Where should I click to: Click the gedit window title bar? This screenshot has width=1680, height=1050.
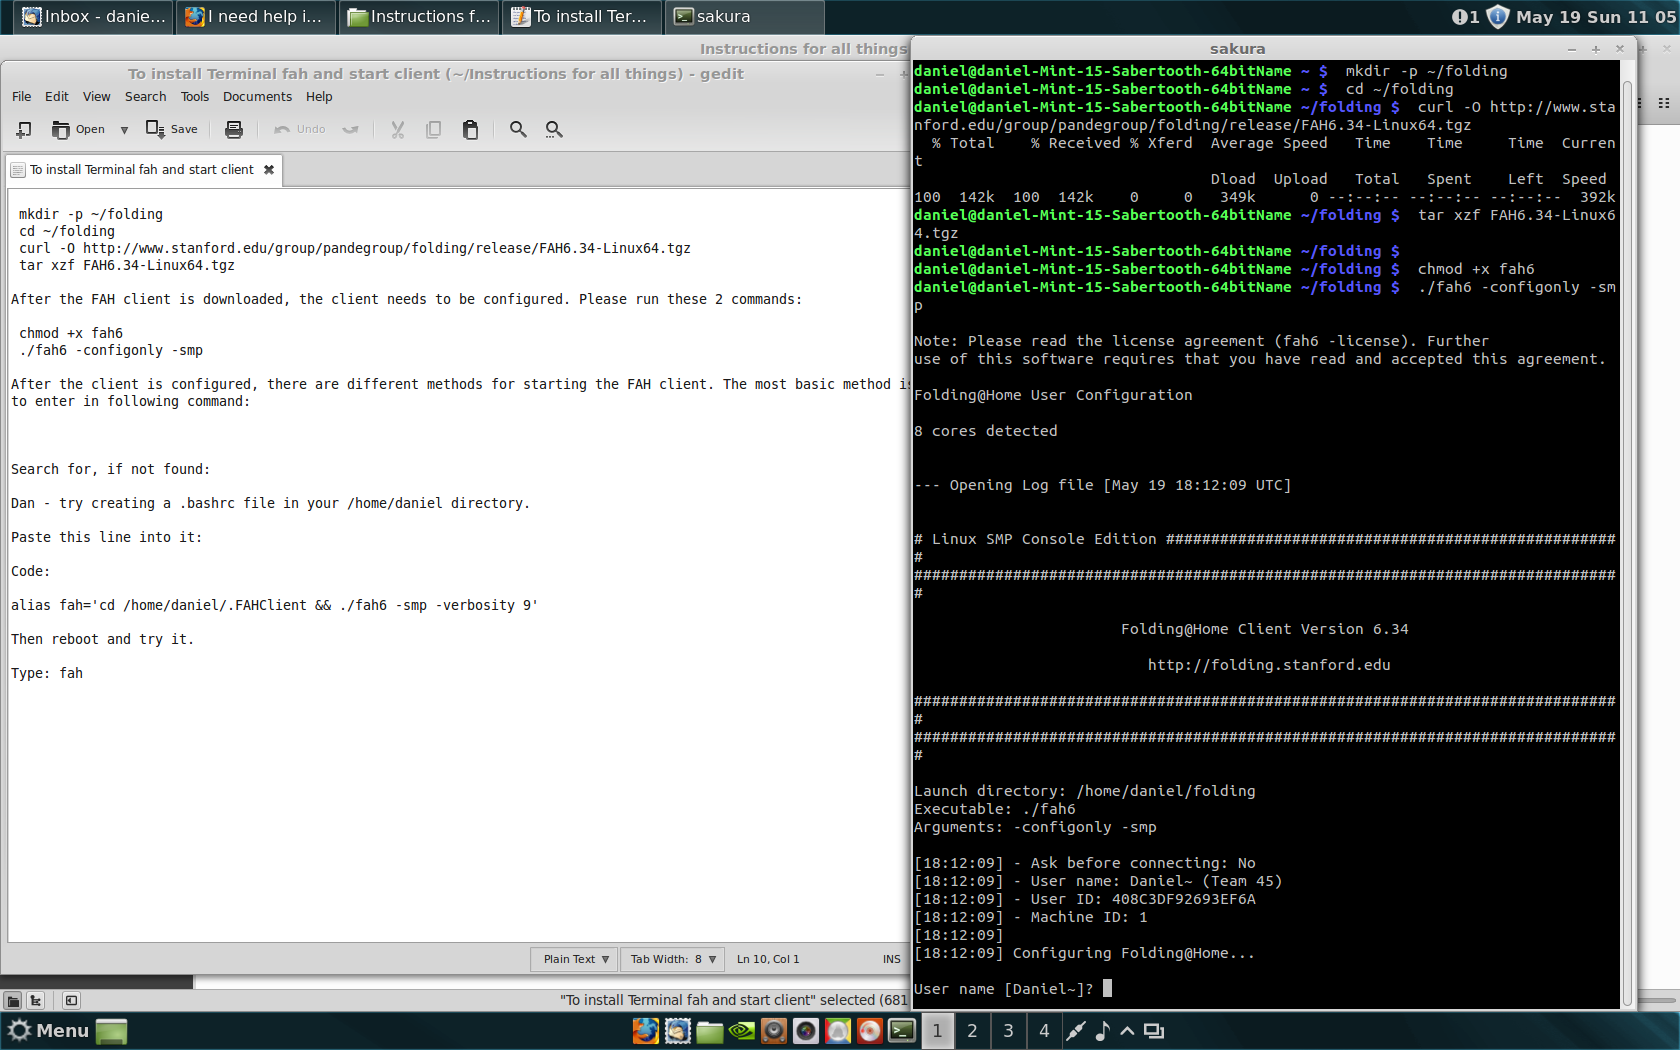(x=436, y=74)
